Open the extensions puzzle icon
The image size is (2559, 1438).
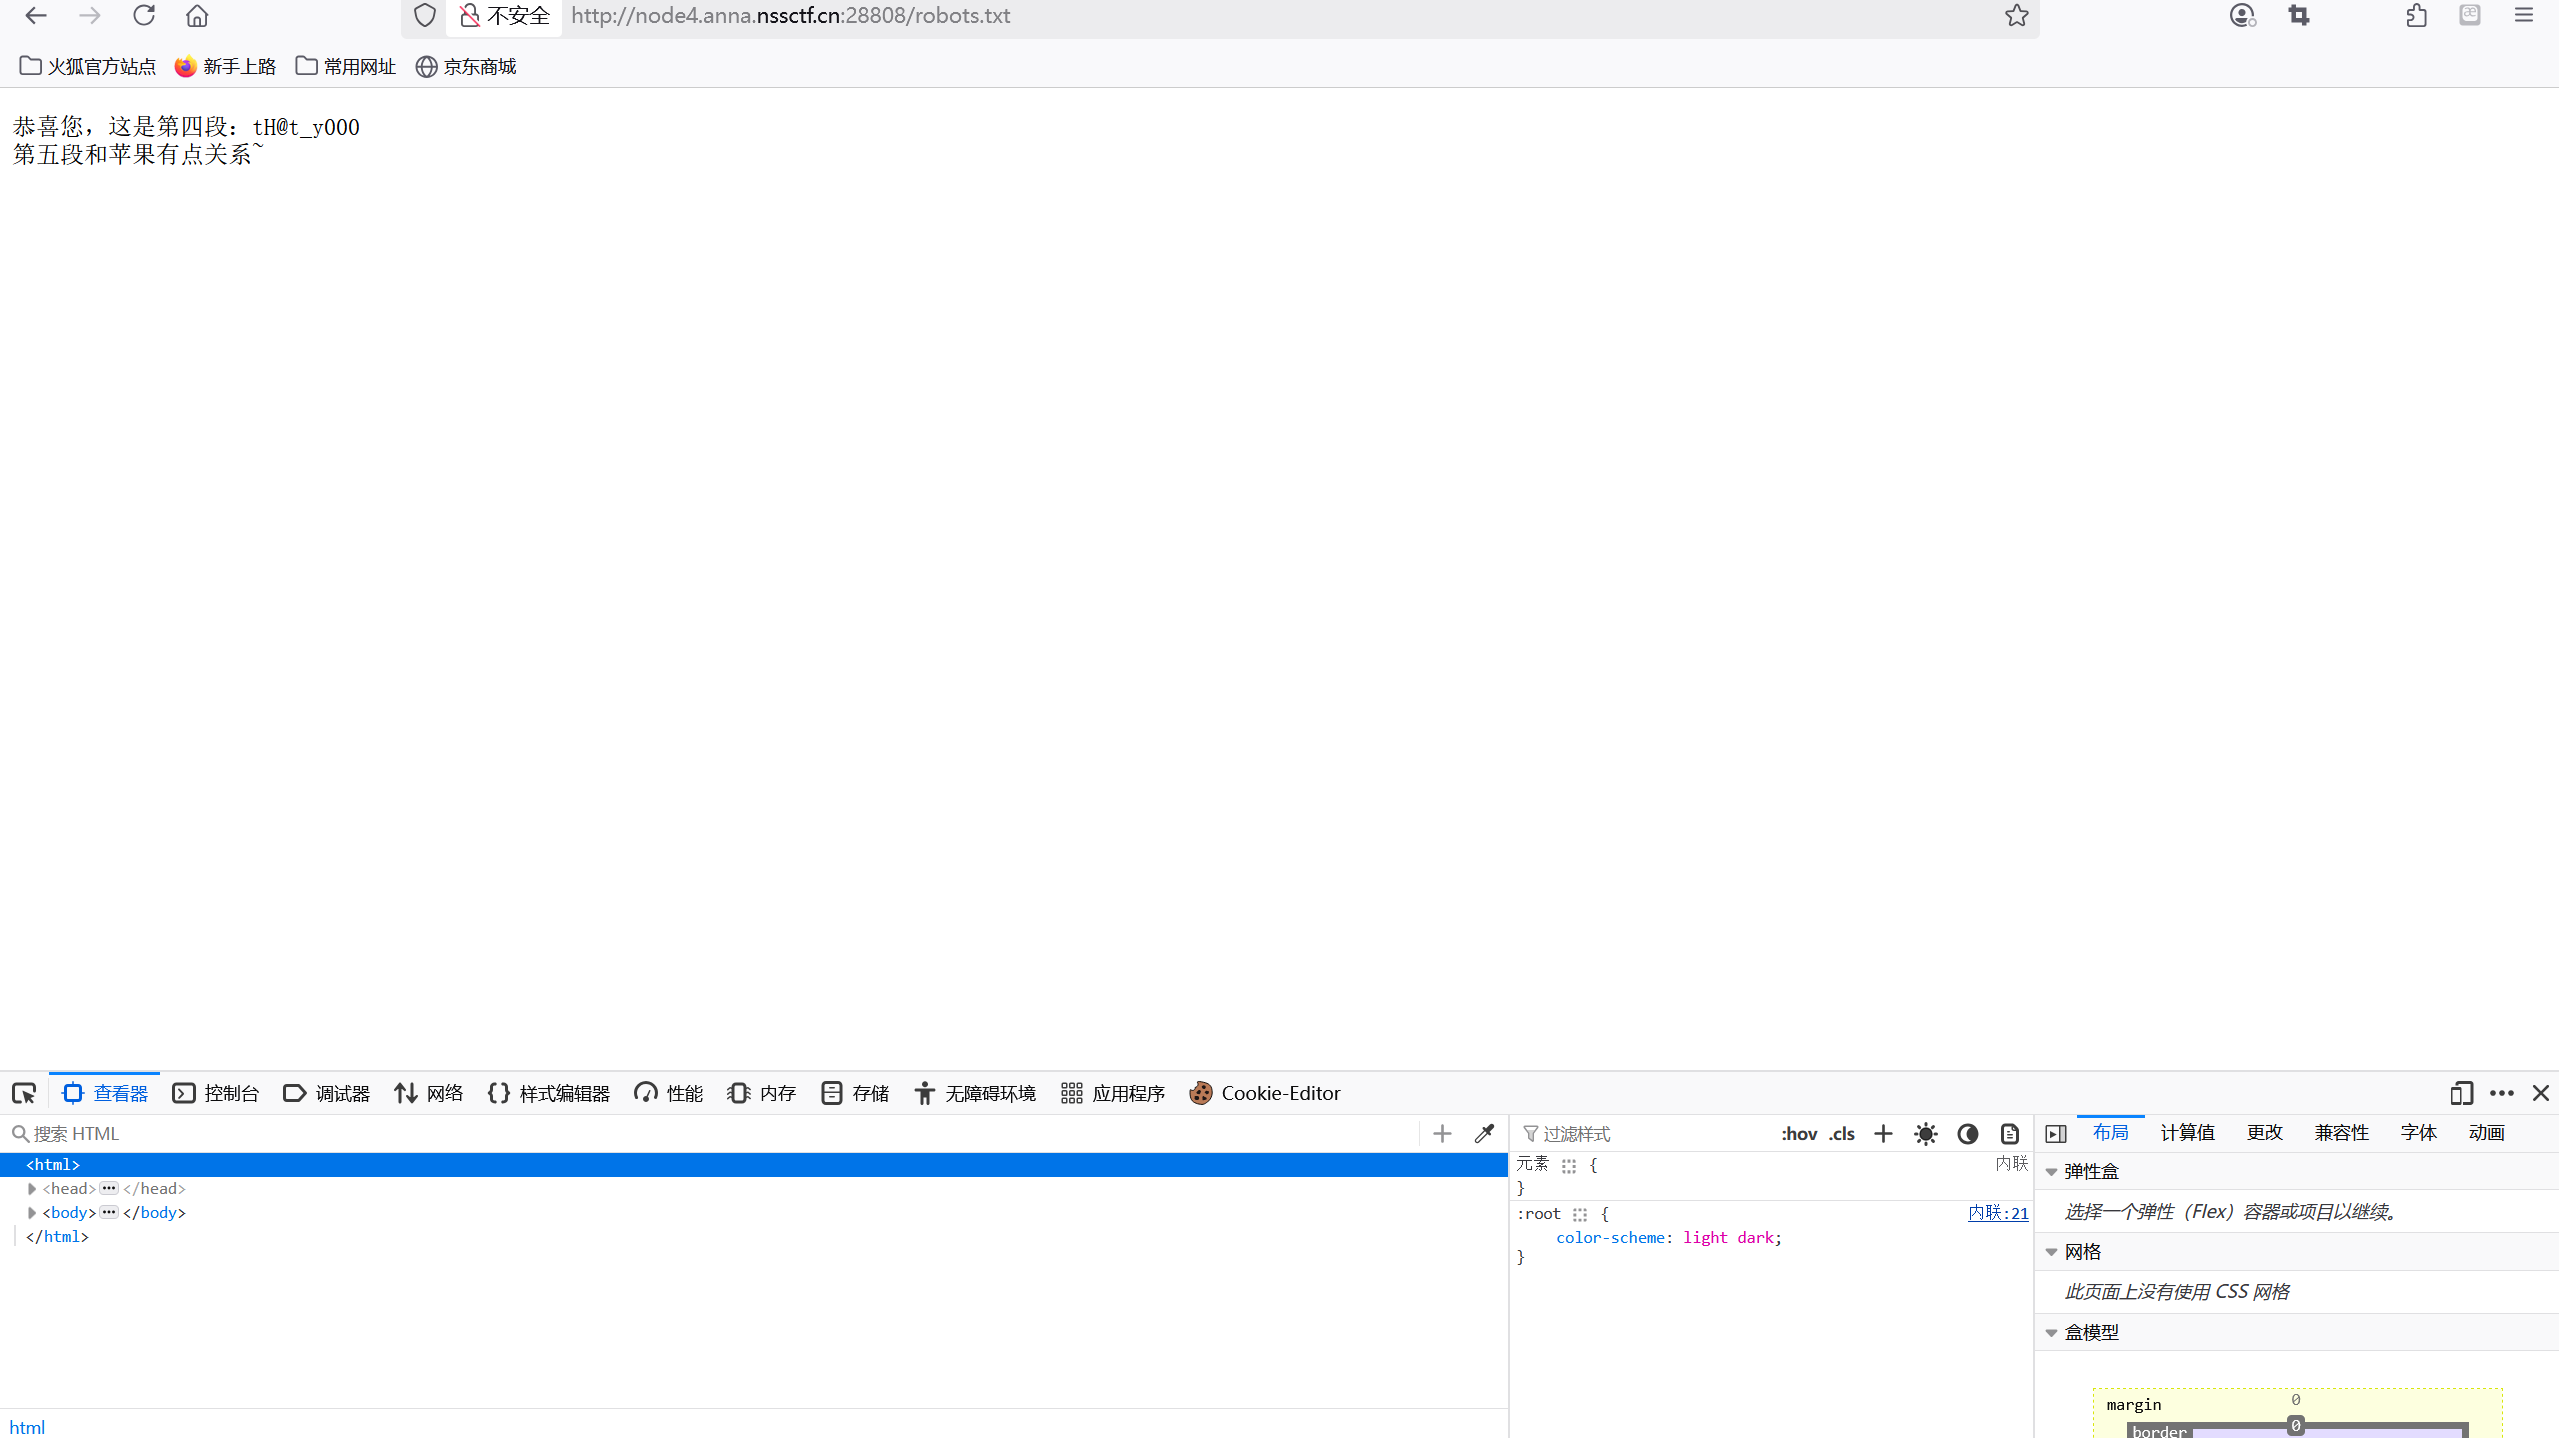tap(2416, 16)
